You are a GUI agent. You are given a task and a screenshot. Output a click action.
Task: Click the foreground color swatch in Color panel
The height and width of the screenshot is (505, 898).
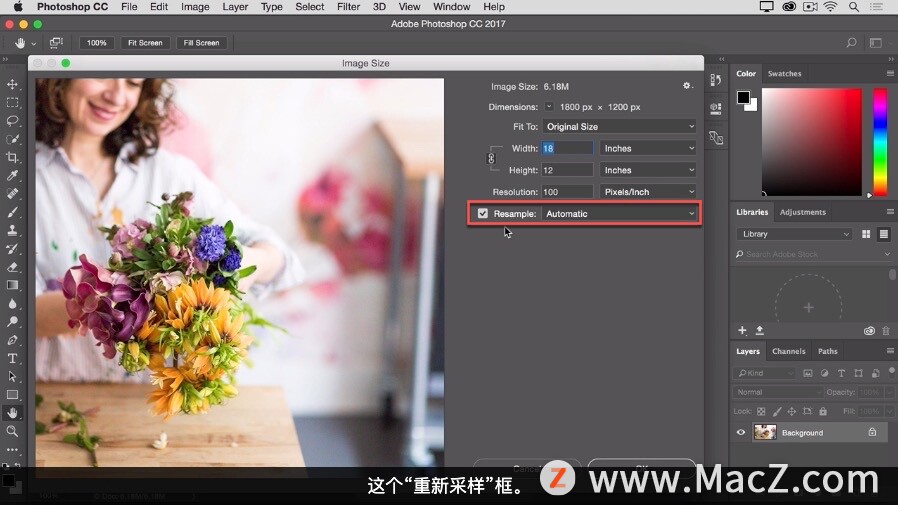[x=743, y=97]
